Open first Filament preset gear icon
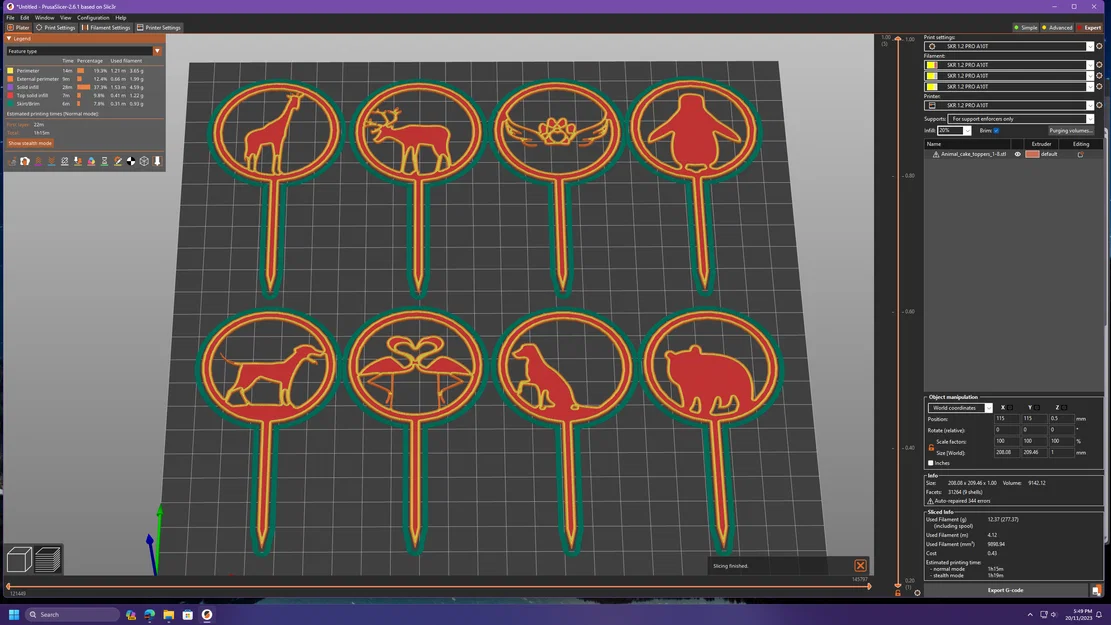 tap(1099, 64)
